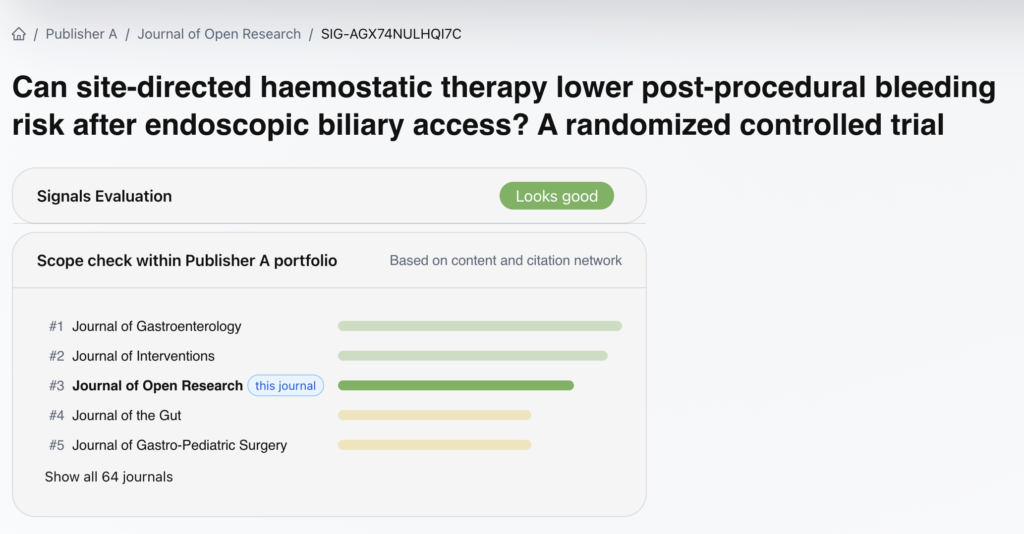This screenshot has width=1024, height=534.
Task: Select Journal of Gastro-Pediatric Surgery entry
Action: (x=179, y=445)
